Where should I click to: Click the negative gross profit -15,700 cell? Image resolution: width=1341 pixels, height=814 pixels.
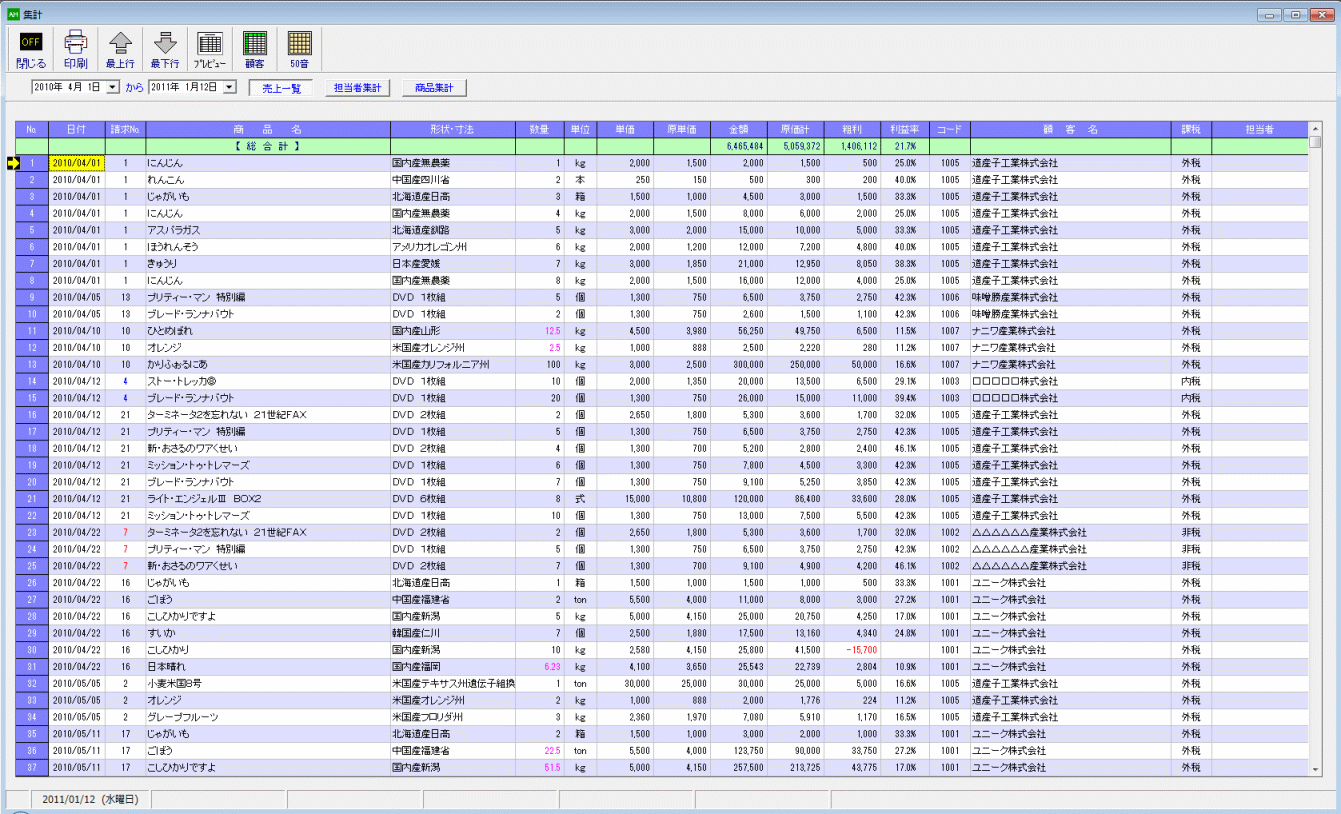[x=853, y=650]
